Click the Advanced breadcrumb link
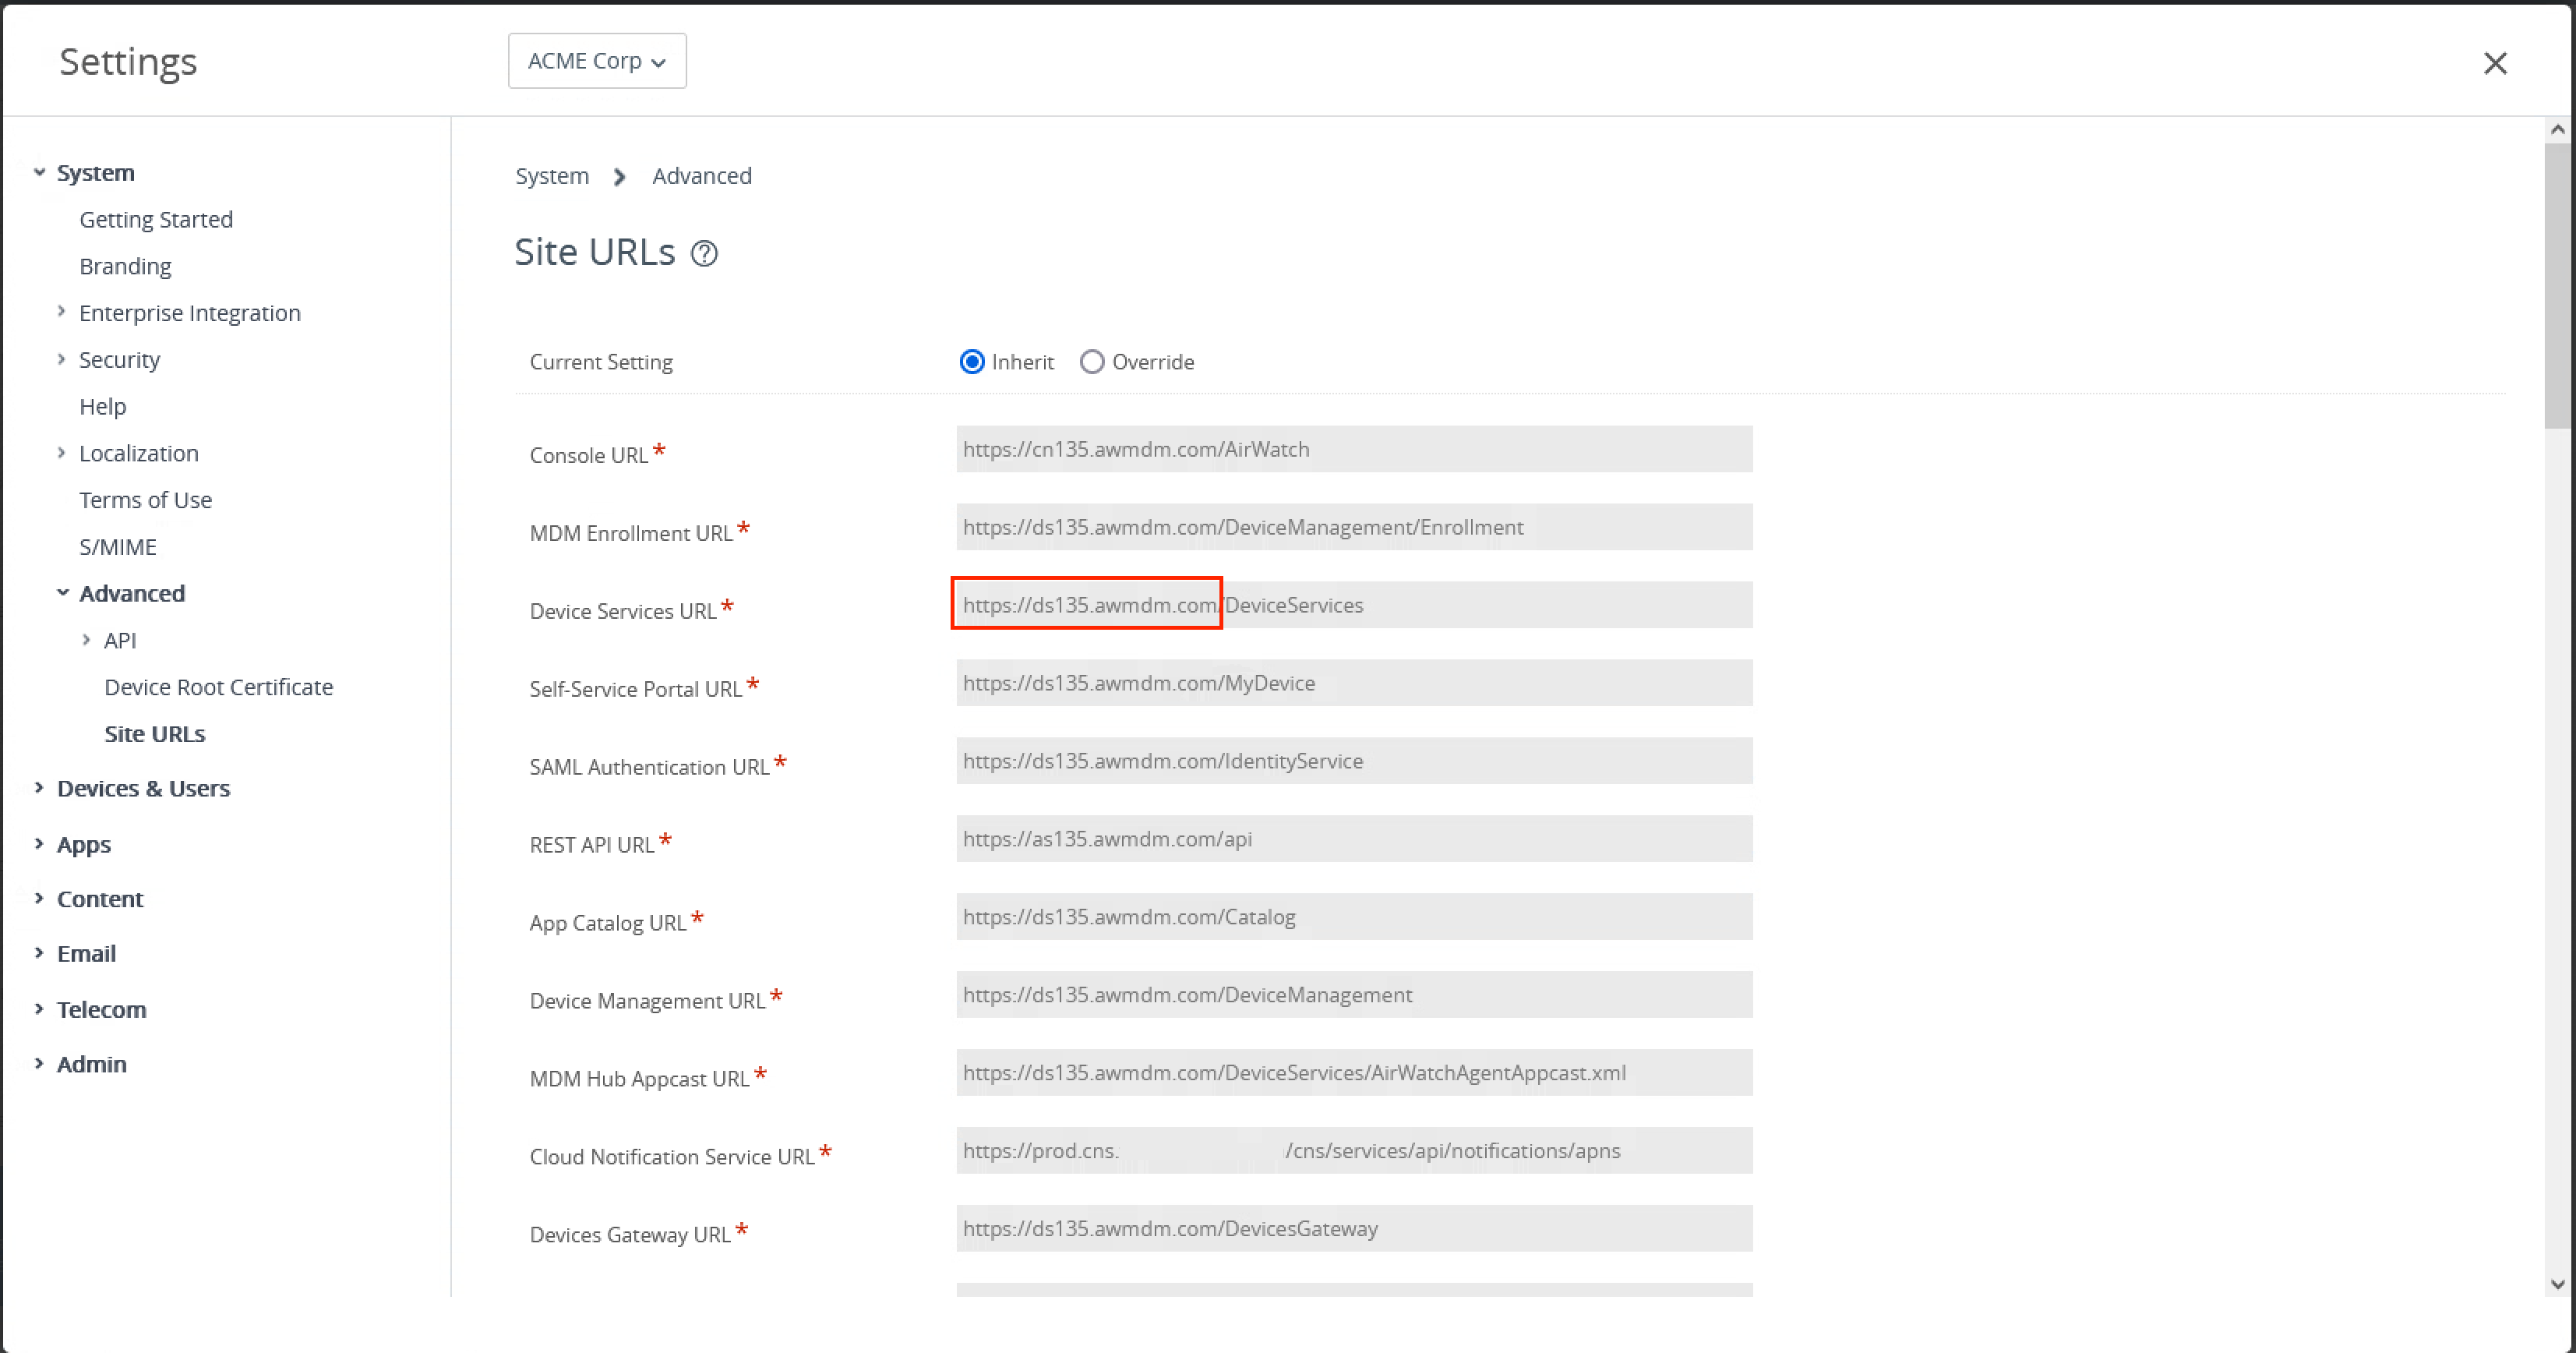Image resolution: width=2576 pixels, height=1353 pixels. pos(701,176)
